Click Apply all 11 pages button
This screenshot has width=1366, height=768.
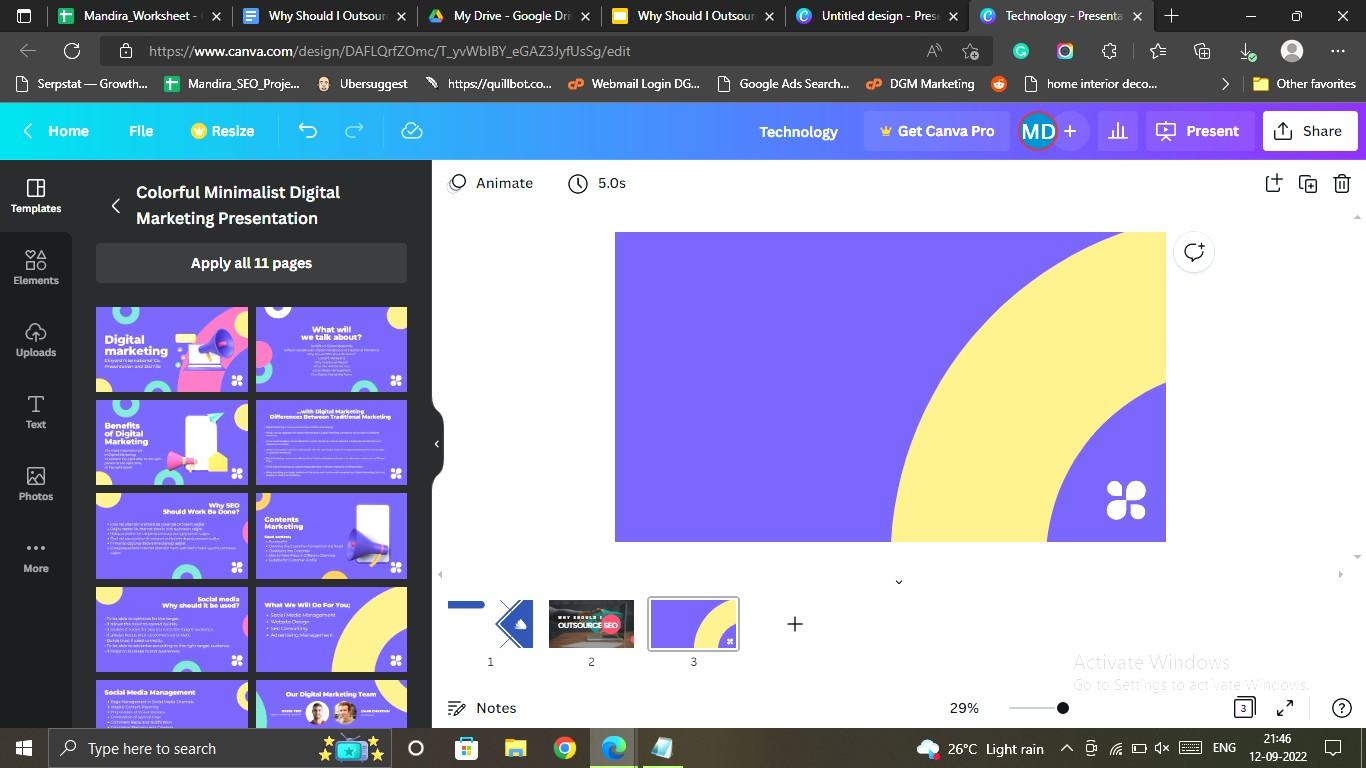pyautogui.click(x=251, y=263)
